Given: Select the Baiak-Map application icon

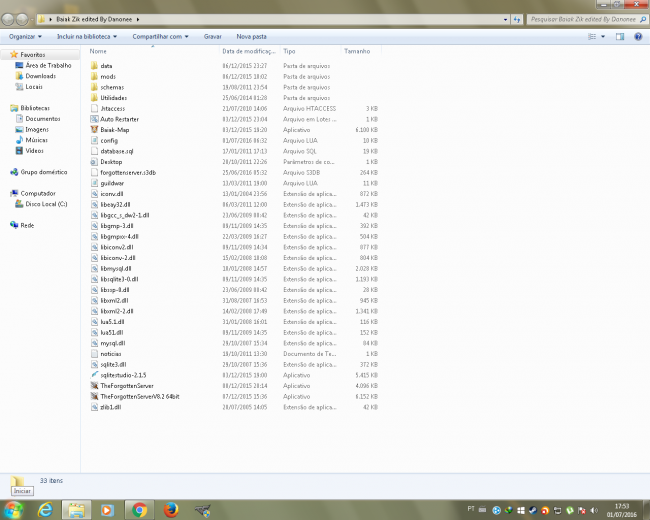Looking at the screenshot, I should (x=94, y=130).
